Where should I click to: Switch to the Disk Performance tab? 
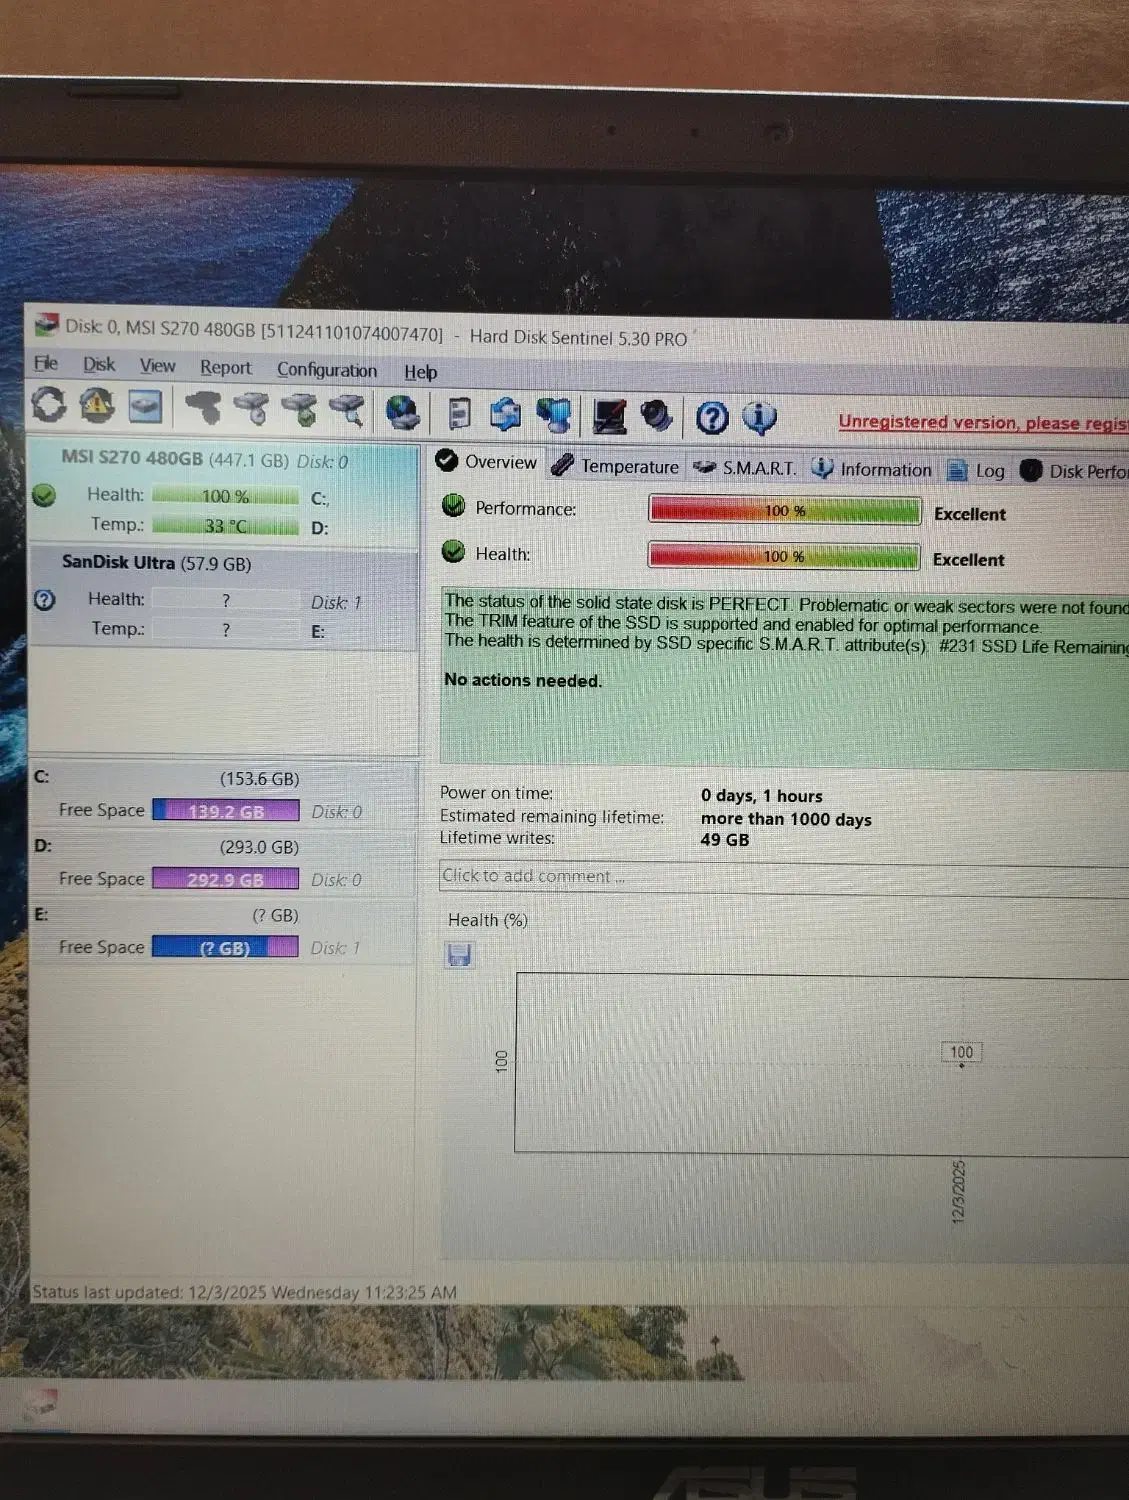pyautogui.click(x=1073, y=471)
